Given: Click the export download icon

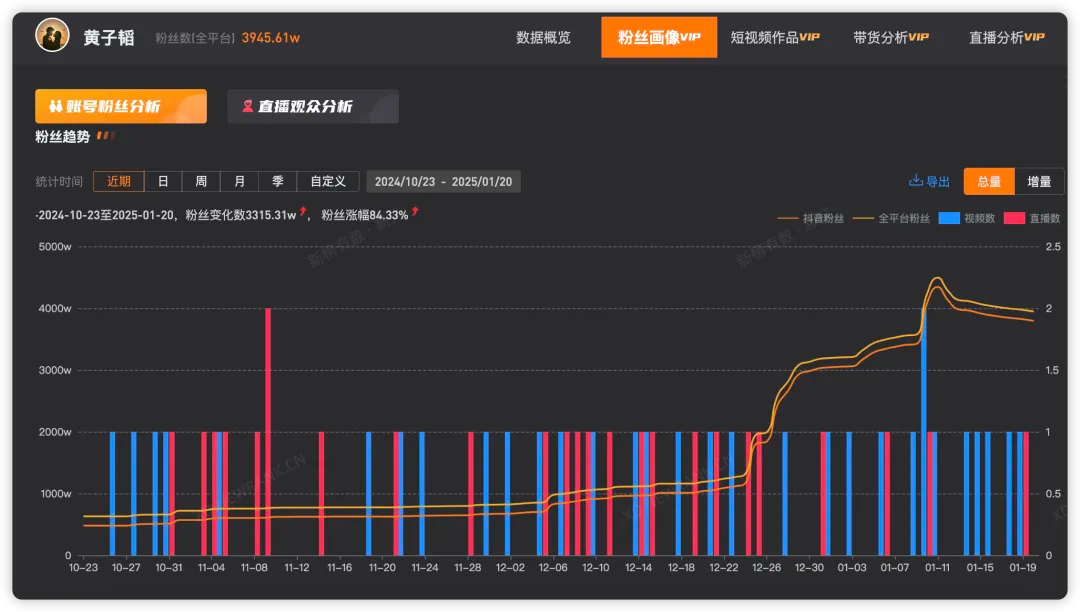Looking at the screenshot, I should [915, 181].
